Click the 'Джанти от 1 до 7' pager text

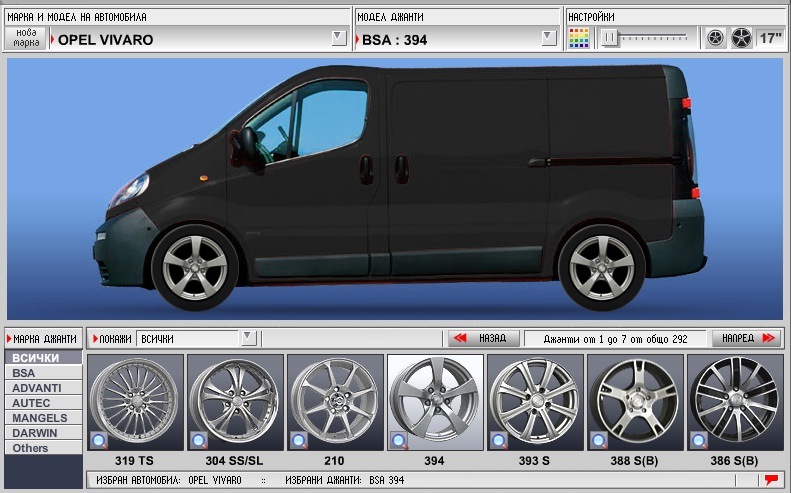point(615,339)
